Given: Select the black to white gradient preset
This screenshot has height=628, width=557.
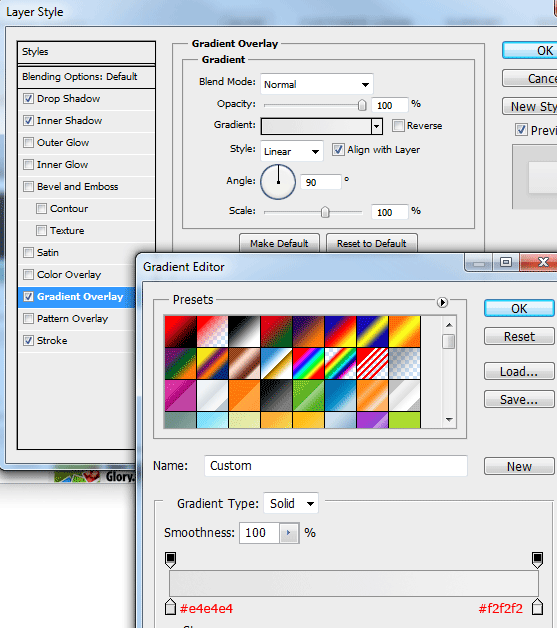Looking at the screenshot, I should coord(244,331).
